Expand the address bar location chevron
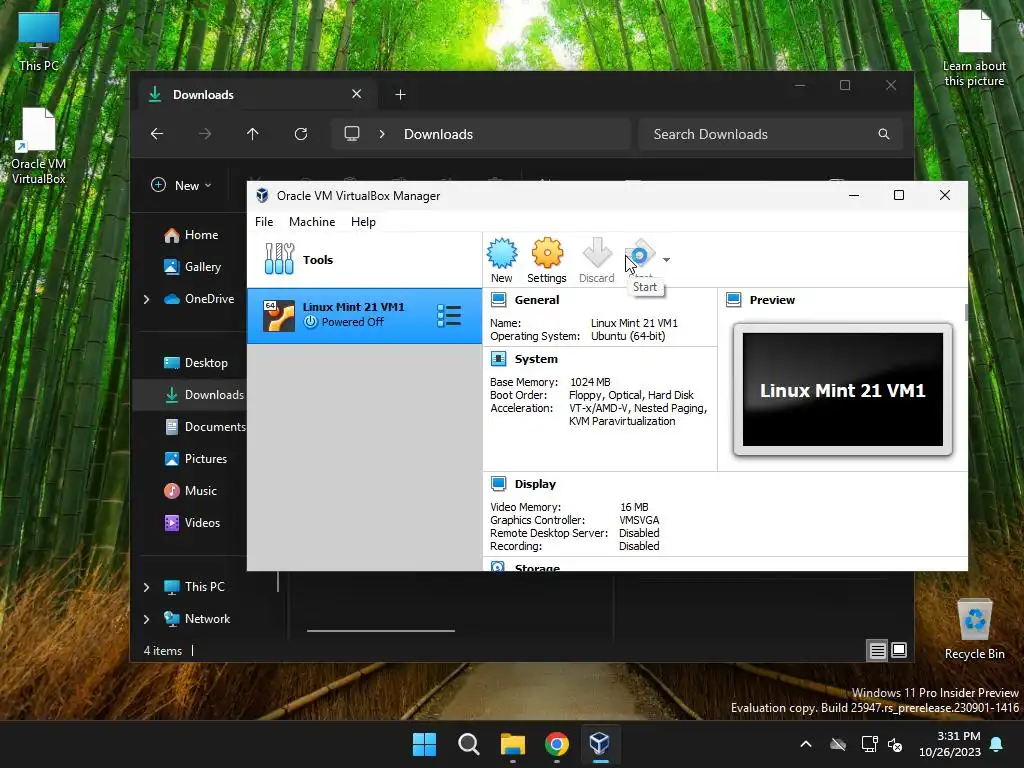 click(382, 134)
